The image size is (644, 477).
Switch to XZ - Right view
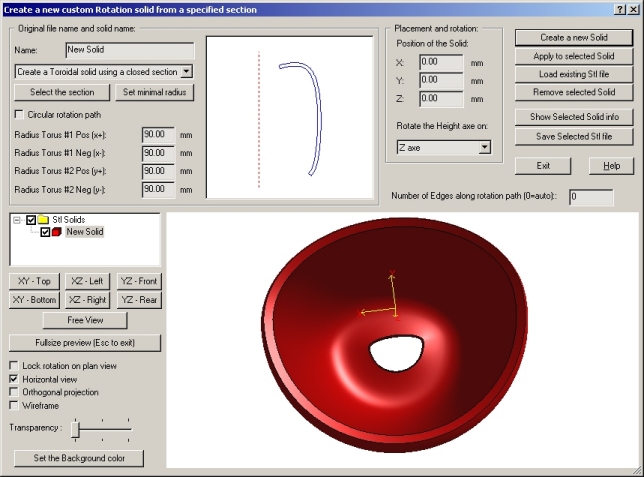pos(87,300)
